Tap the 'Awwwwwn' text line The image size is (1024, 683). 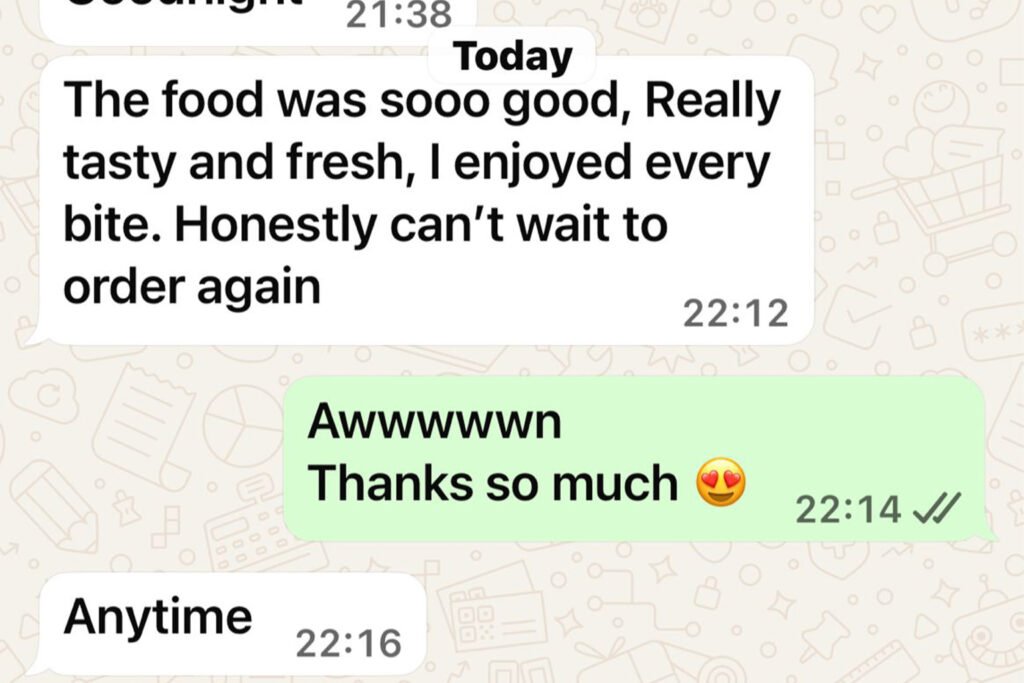pos(434,422)
